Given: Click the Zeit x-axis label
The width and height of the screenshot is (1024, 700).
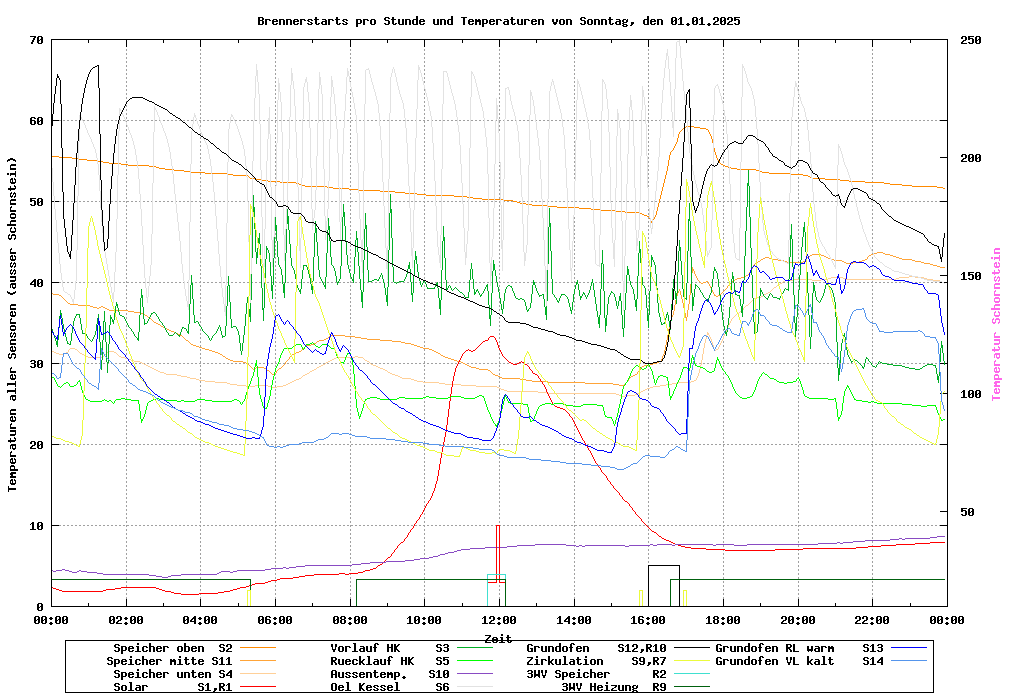Looking at the screenshot, I should click(498, 638).
